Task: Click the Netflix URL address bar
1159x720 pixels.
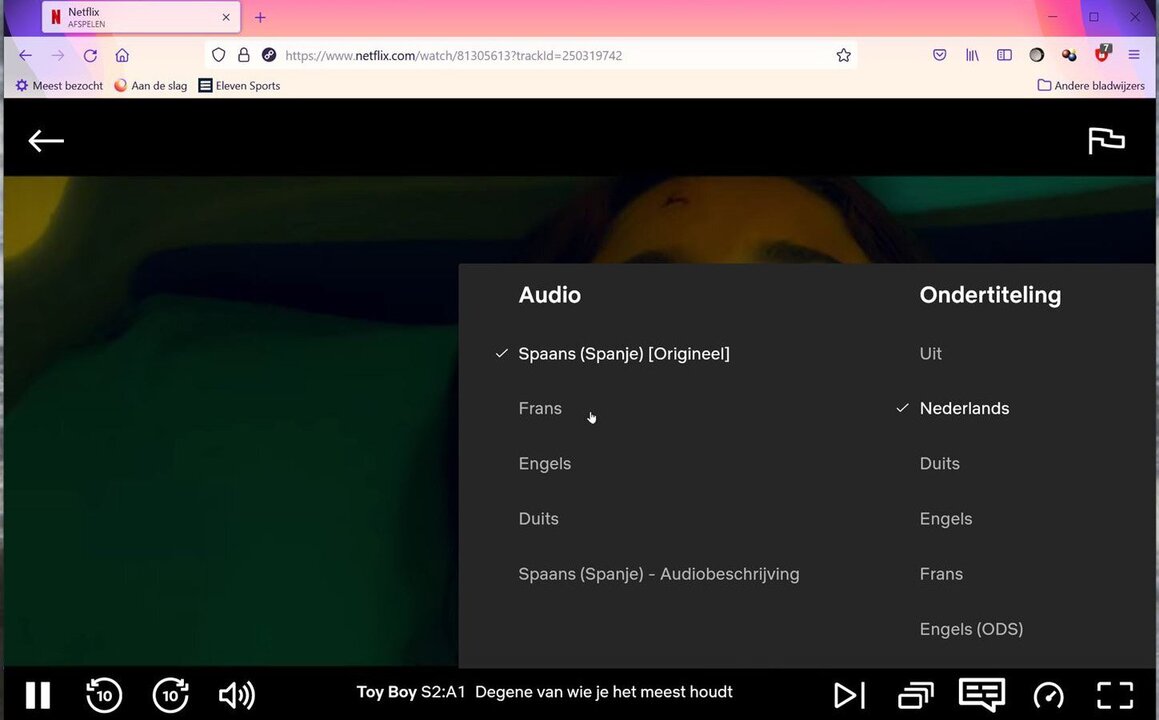Action: tap(550, 56)
